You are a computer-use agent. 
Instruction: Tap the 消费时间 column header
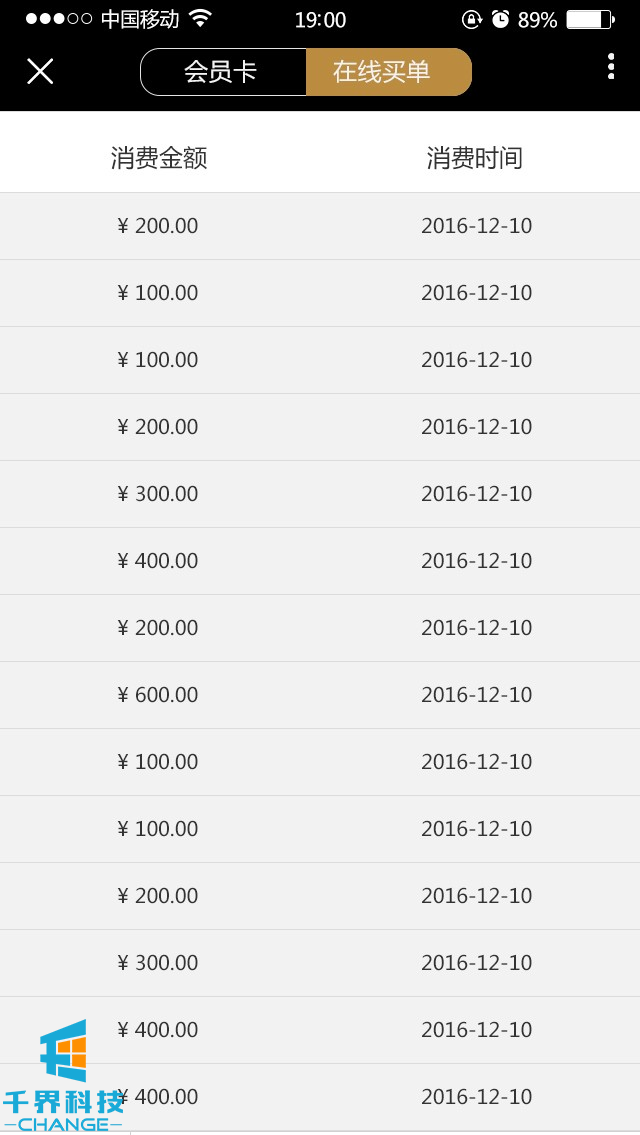(x=475, y=158)
